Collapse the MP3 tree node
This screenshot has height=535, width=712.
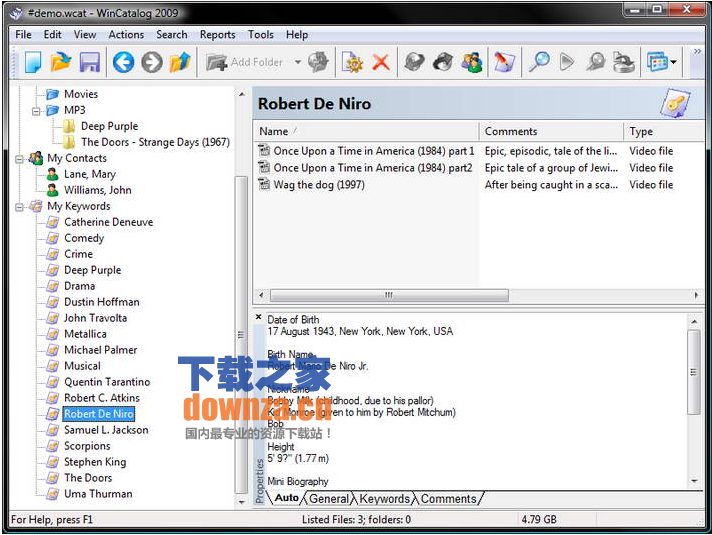(36, 111)
